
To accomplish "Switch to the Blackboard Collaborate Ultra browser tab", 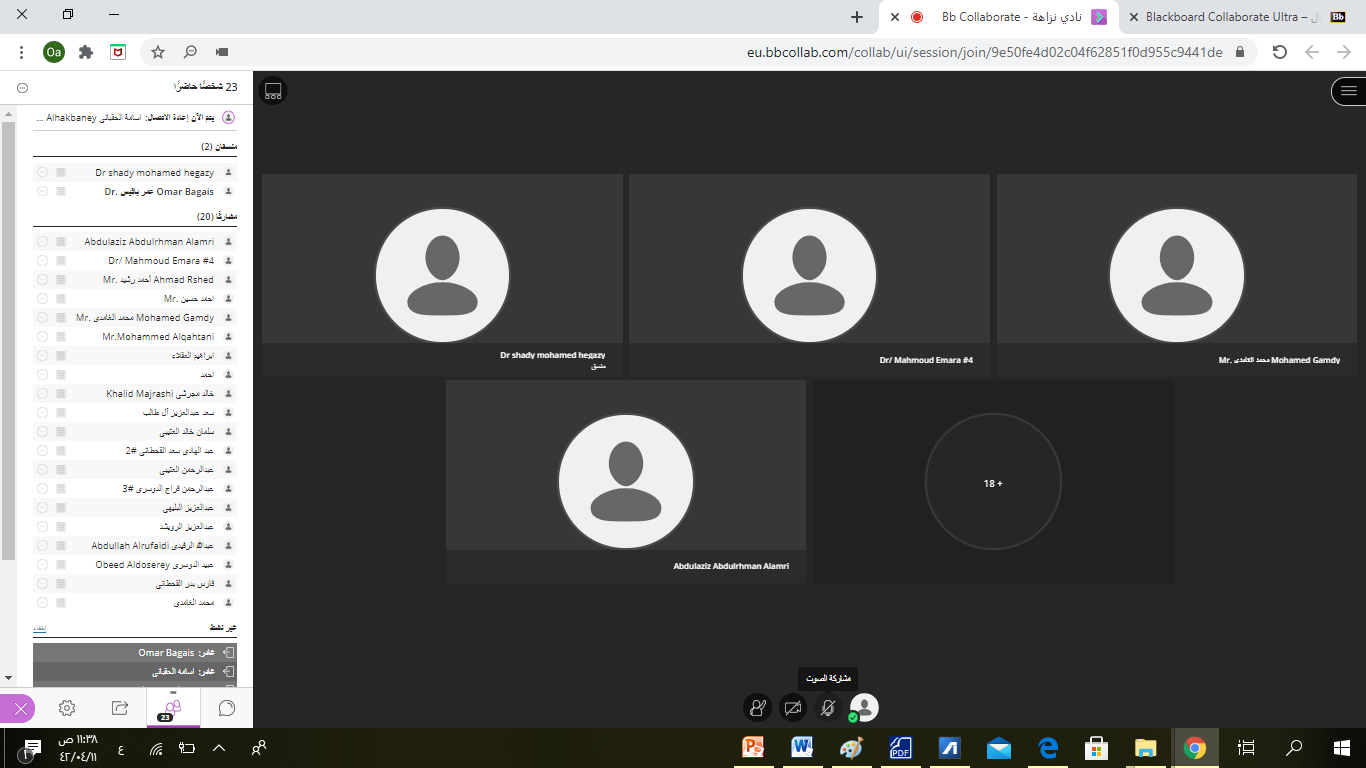I will coord(1222,17).
